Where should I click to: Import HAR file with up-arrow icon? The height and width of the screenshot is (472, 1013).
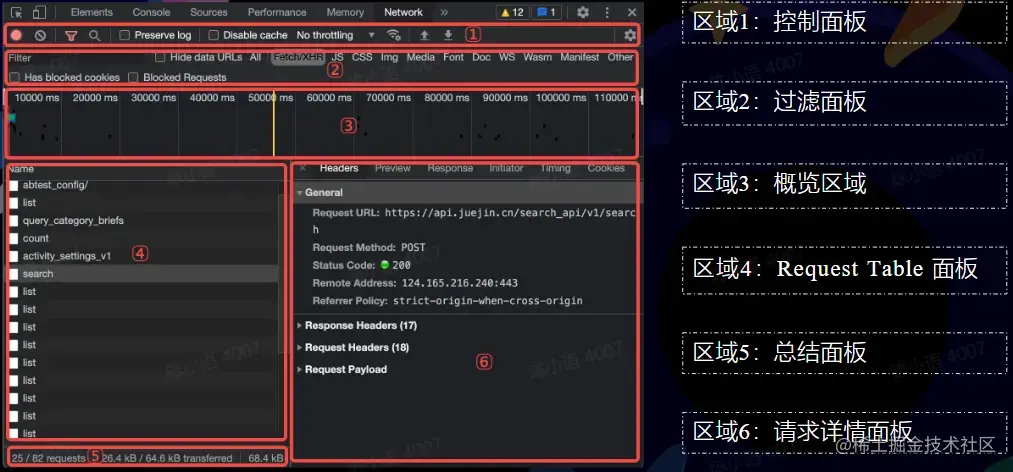[x=424, y=36]
